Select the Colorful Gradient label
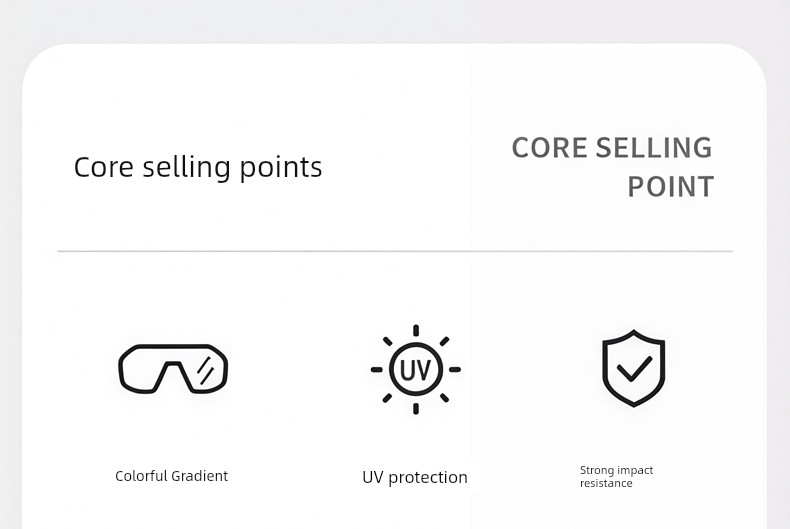This screenshot has width=790, height=529. 171,476
